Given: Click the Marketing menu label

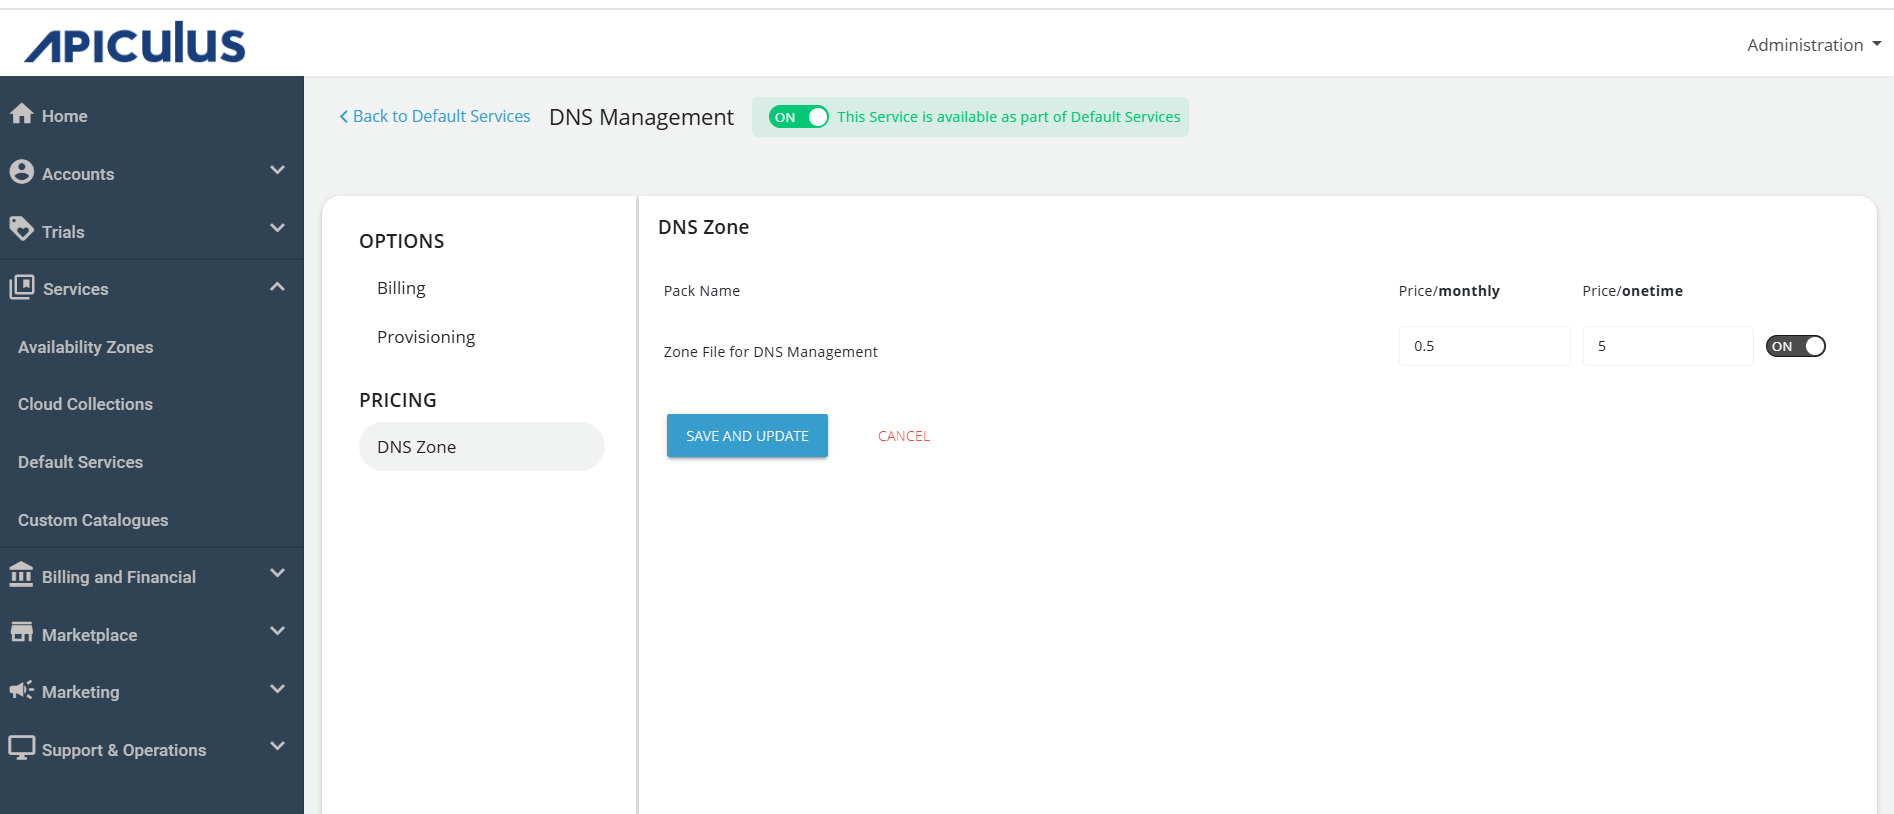Looking at the screenshot, I should coord(81,692).
